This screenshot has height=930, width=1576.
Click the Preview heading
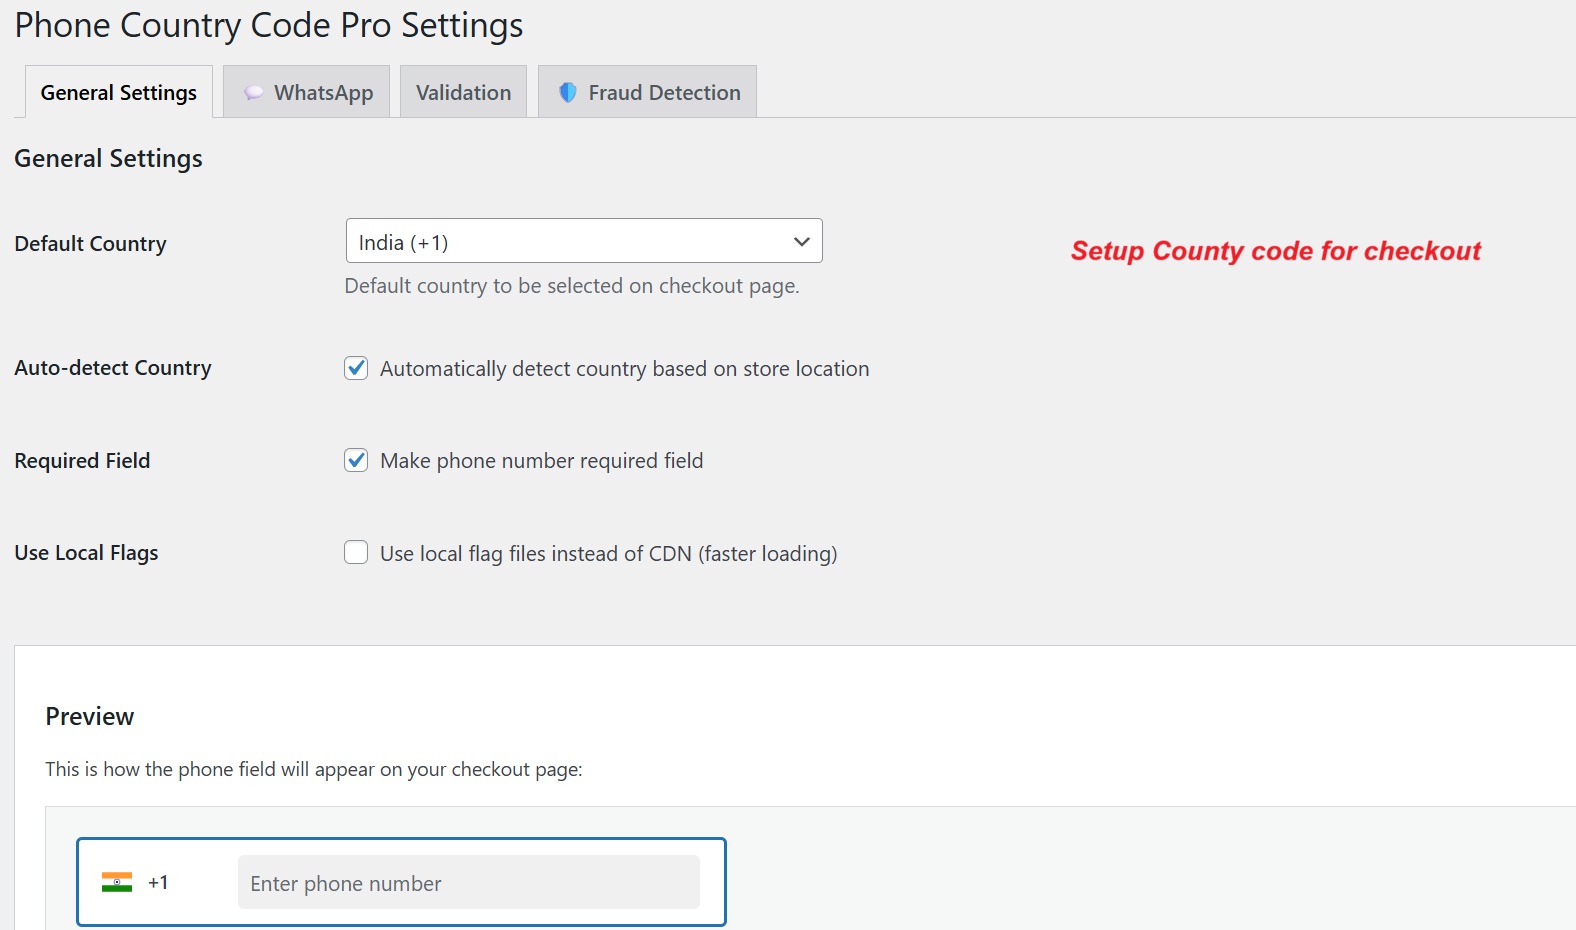90,716
